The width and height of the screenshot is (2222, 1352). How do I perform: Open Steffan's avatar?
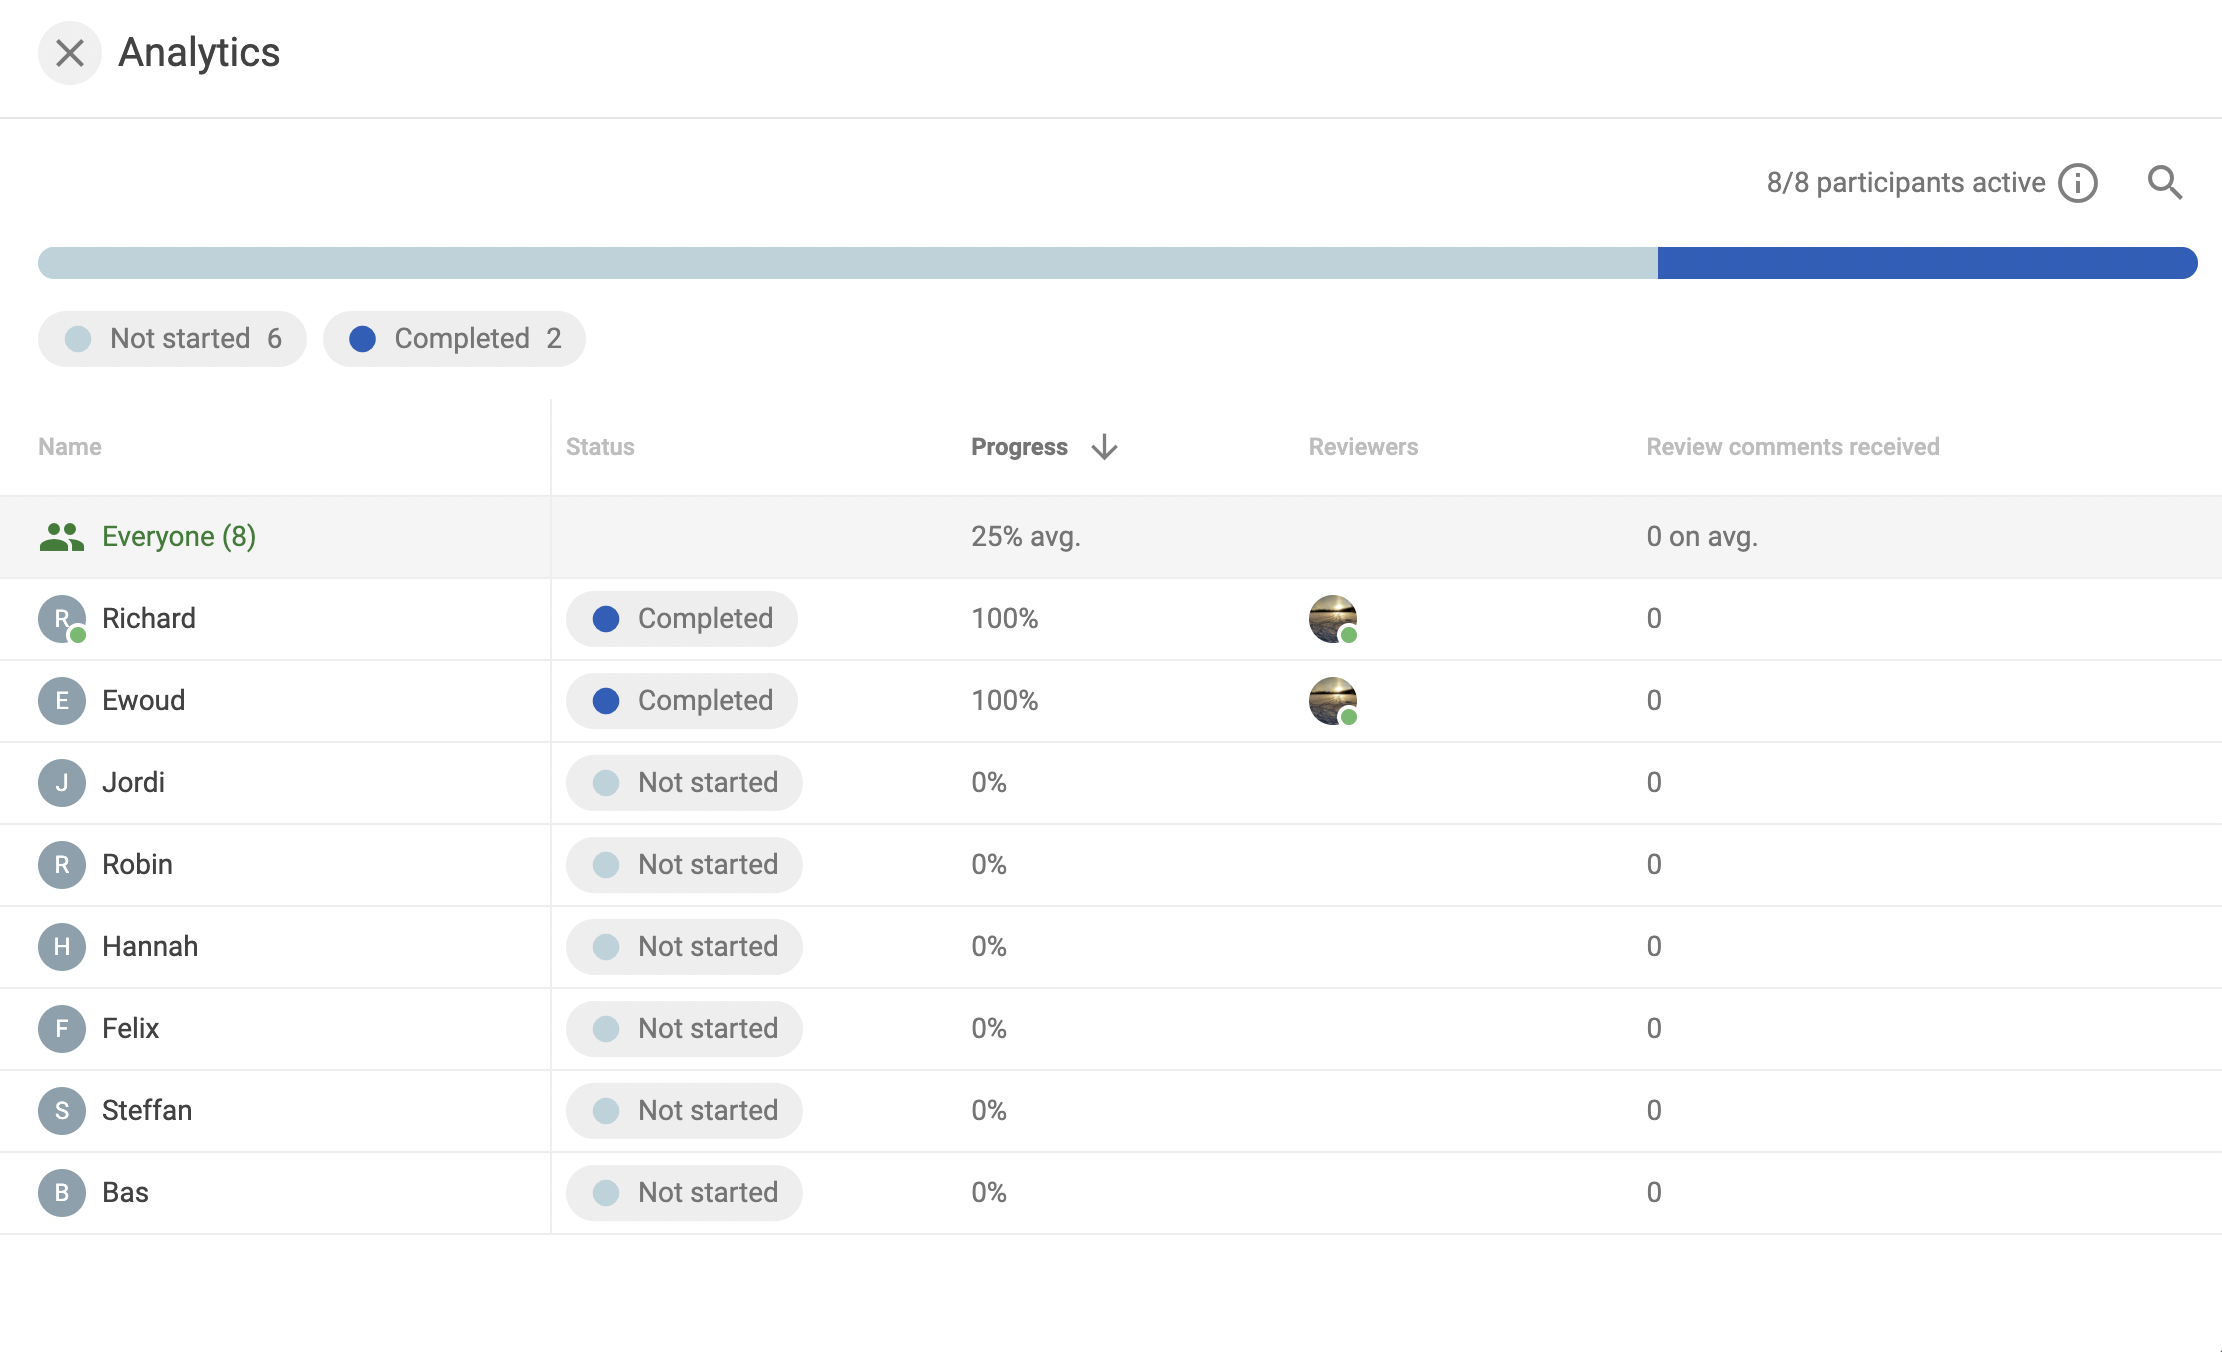pos(62,1111)
